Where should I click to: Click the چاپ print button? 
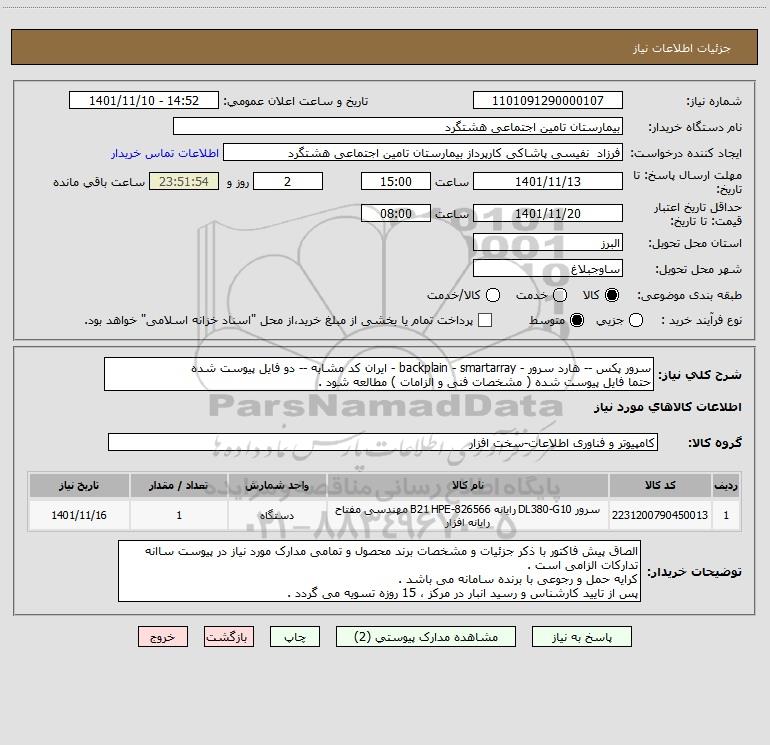pos(295,637)
